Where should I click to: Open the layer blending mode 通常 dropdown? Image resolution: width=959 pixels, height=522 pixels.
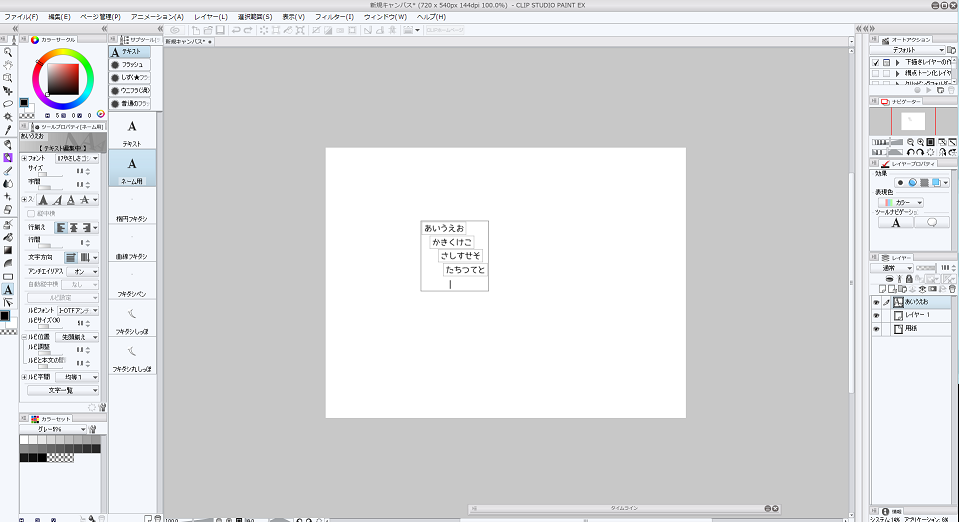point(892,268)
